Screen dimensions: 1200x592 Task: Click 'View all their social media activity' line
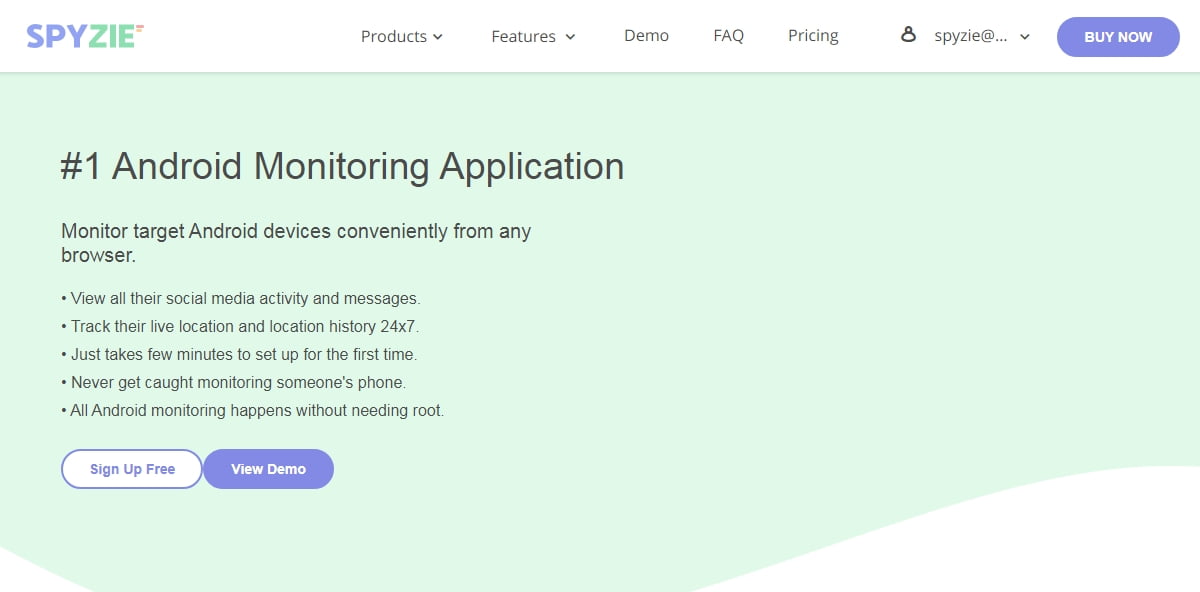click(241, 298)
